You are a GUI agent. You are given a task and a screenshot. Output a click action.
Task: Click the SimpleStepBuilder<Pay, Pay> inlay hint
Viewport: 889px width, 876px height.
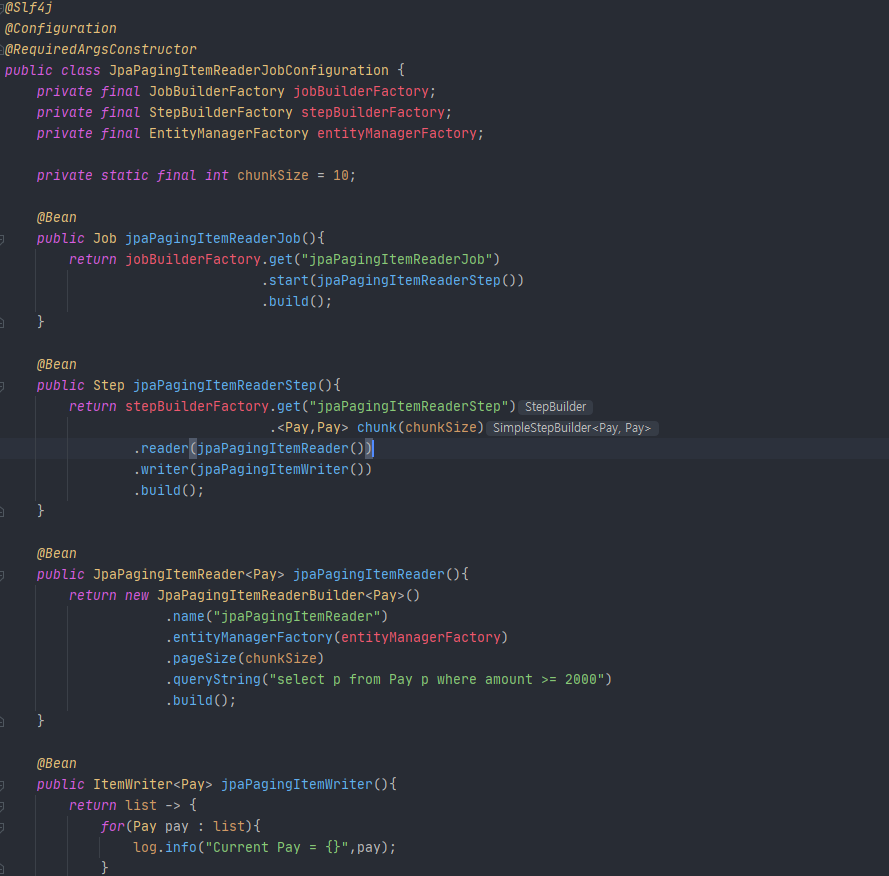(572, 428)
